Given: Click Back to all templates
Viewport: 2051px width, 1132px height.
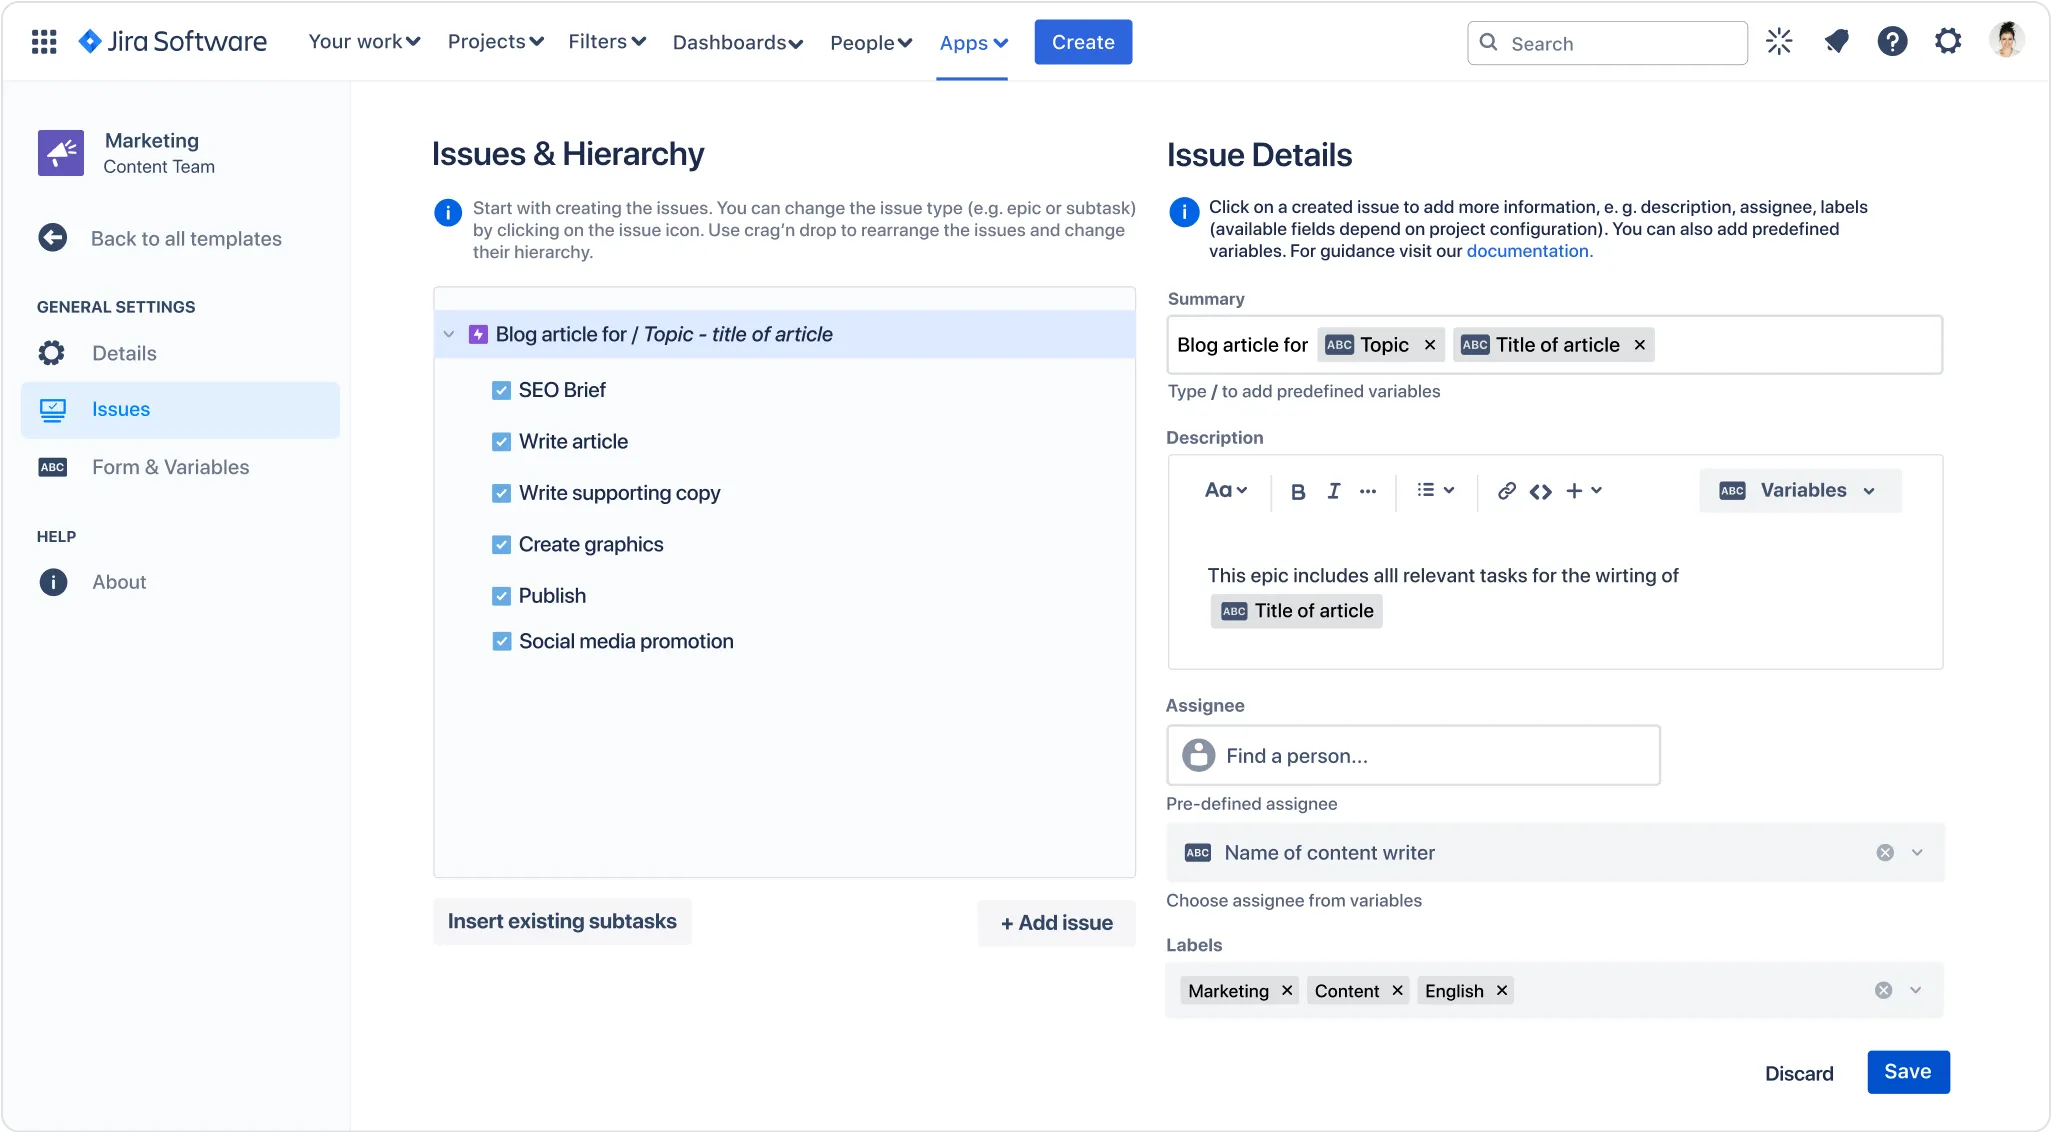Looking at the screenshot, I should [186, 238].
